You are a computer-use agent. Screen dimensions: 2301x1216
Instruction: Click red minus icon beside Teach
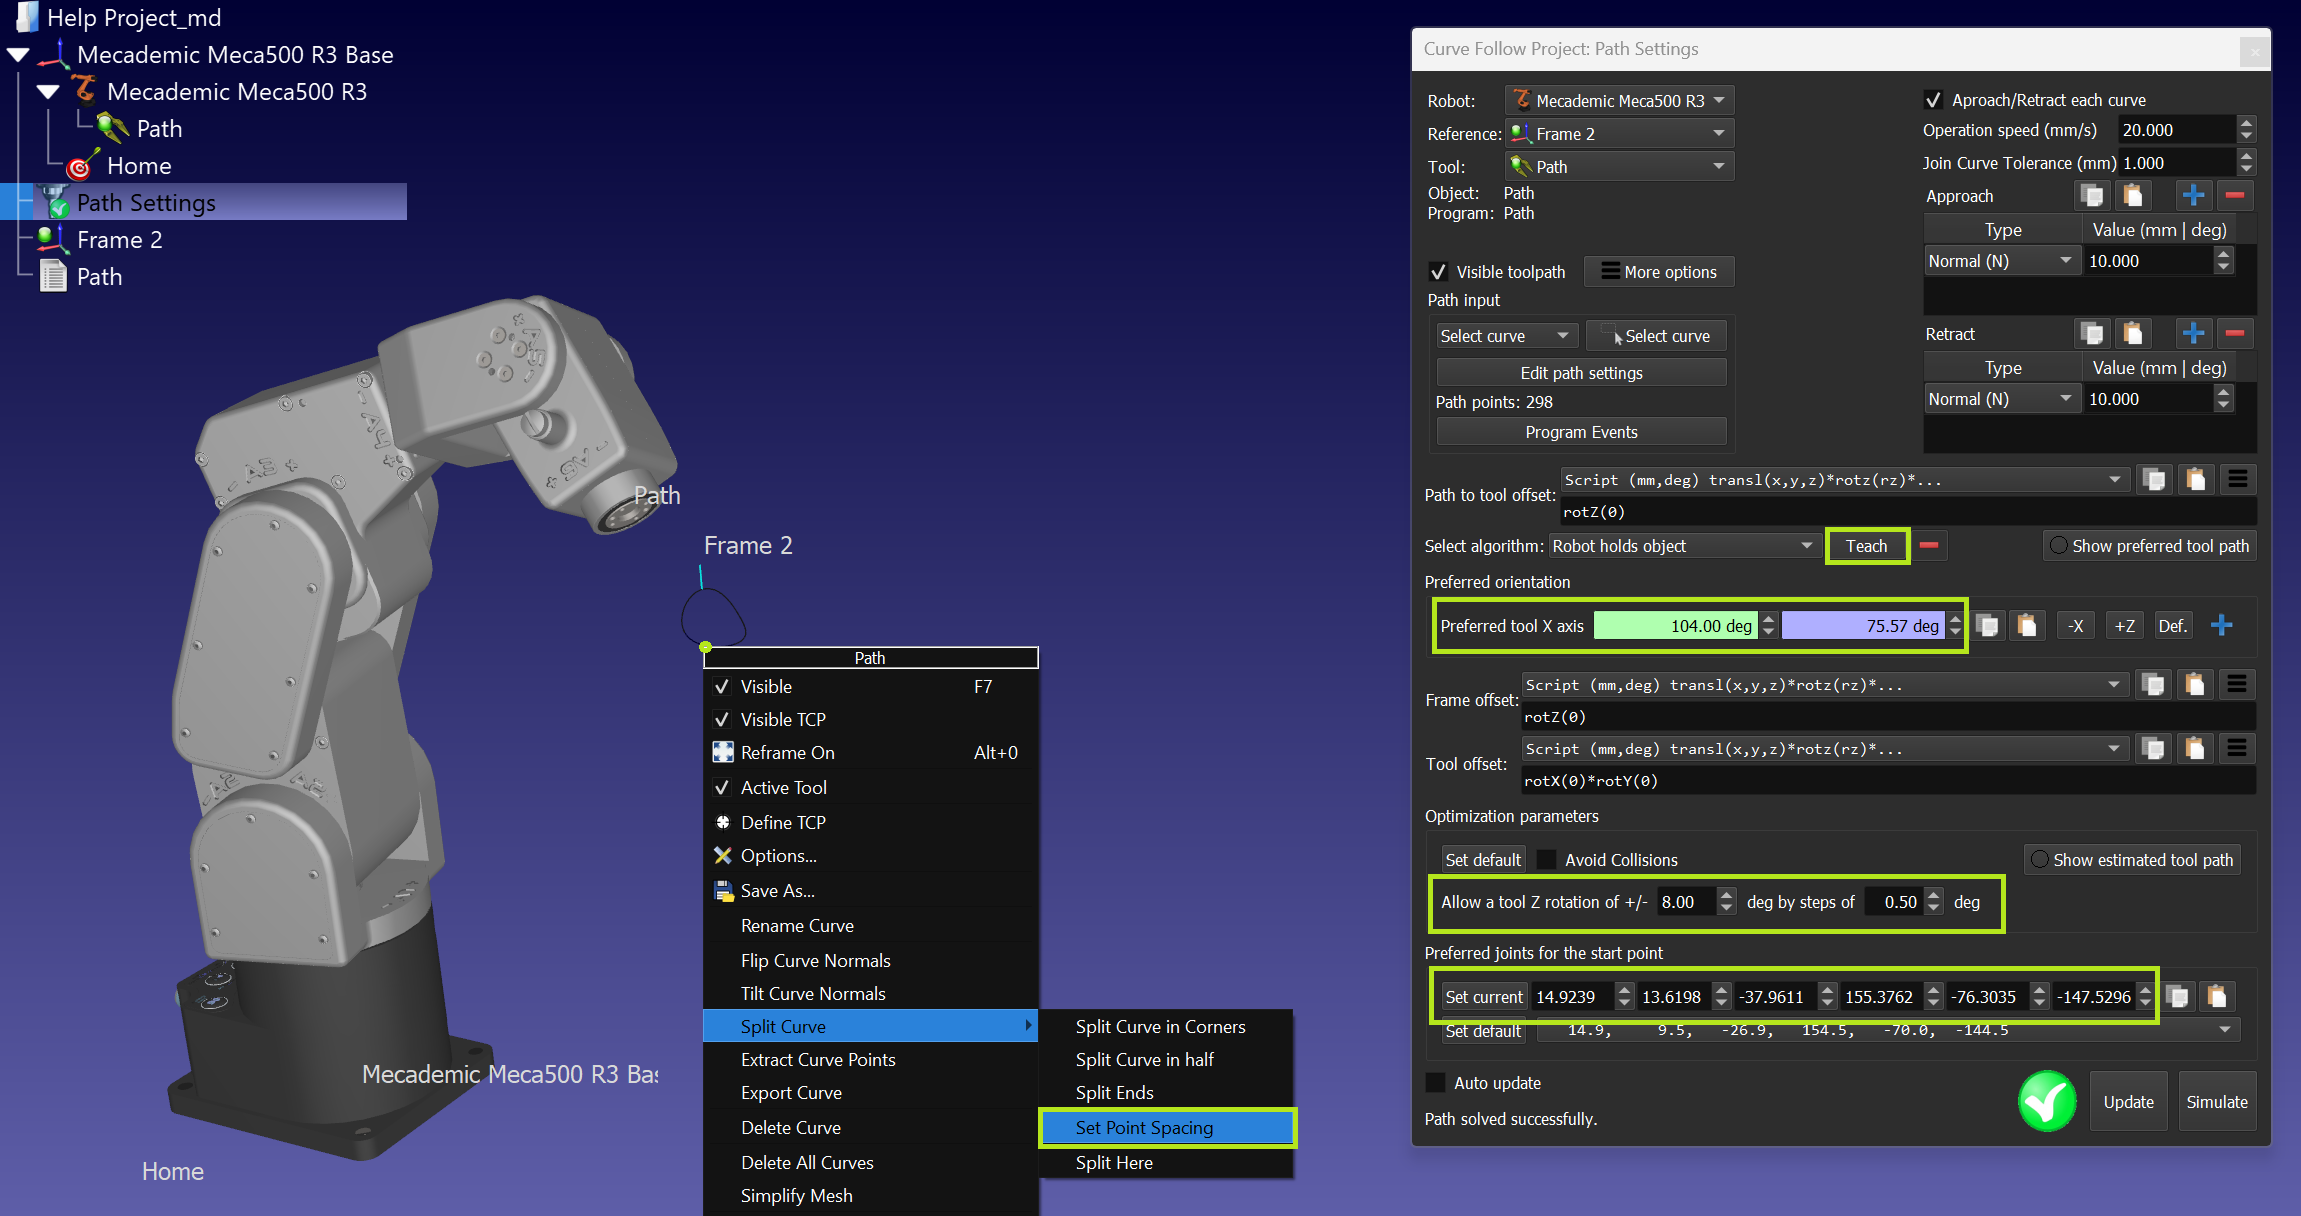coord(1929,546)
